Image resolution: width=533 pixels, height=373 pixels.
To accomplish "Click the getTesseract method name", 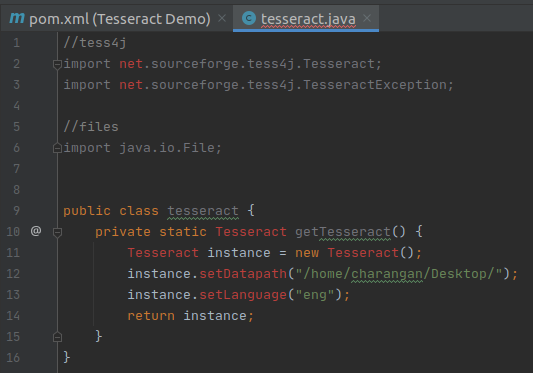I will click(x=343, y=232).
